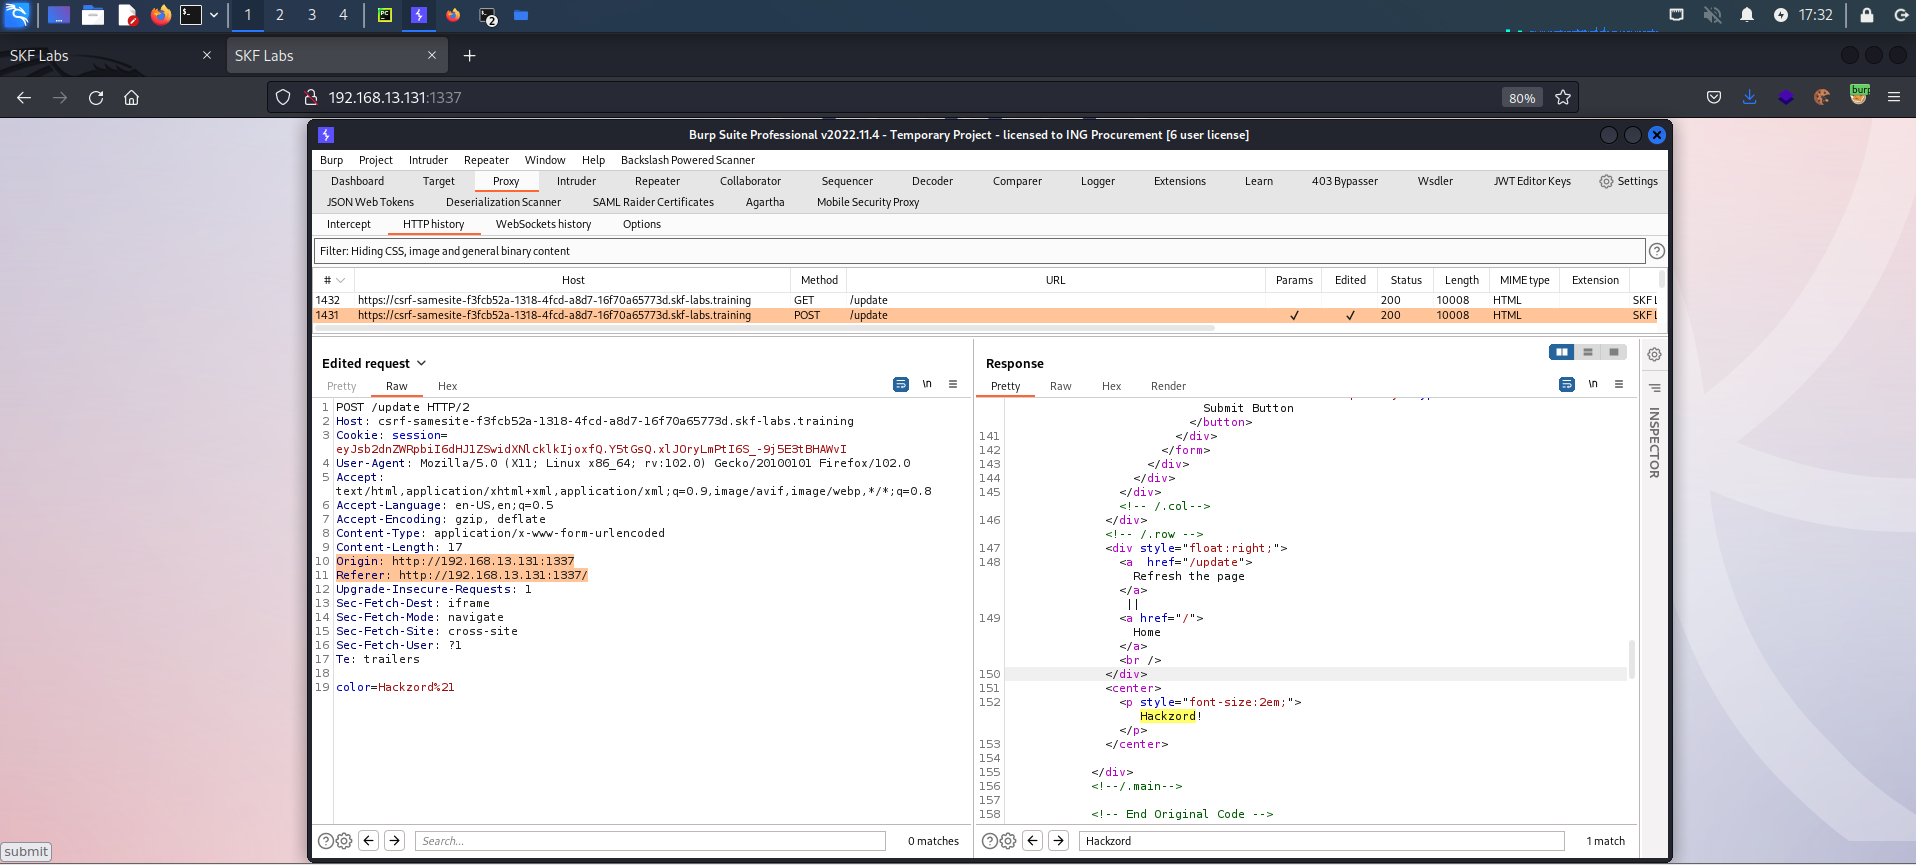Go to next match in request search
Screen dimensions: 1916x865
pos(395,841)
